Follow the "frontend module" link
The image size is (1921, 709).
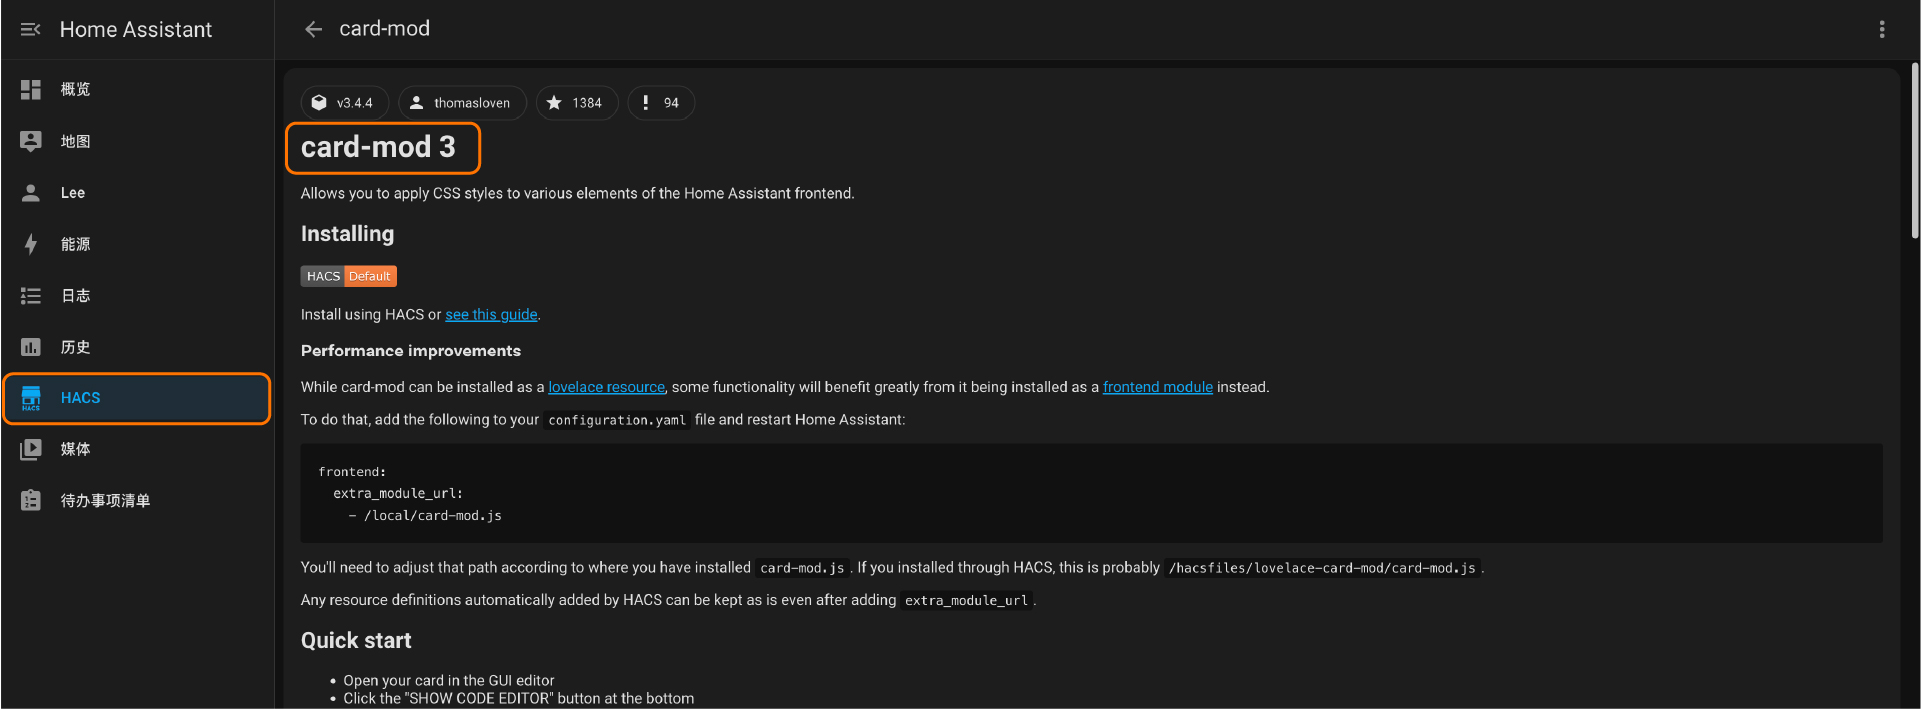point(1157,387)
